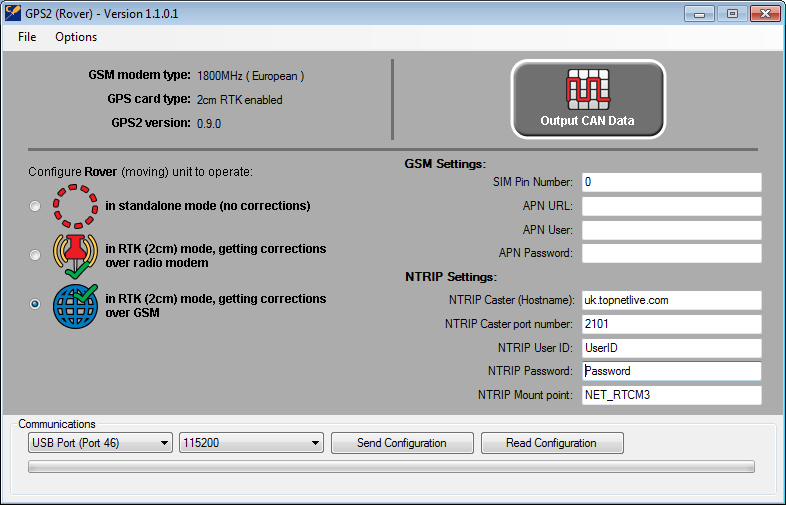Select standalone mode radio button

click(36, 206)
